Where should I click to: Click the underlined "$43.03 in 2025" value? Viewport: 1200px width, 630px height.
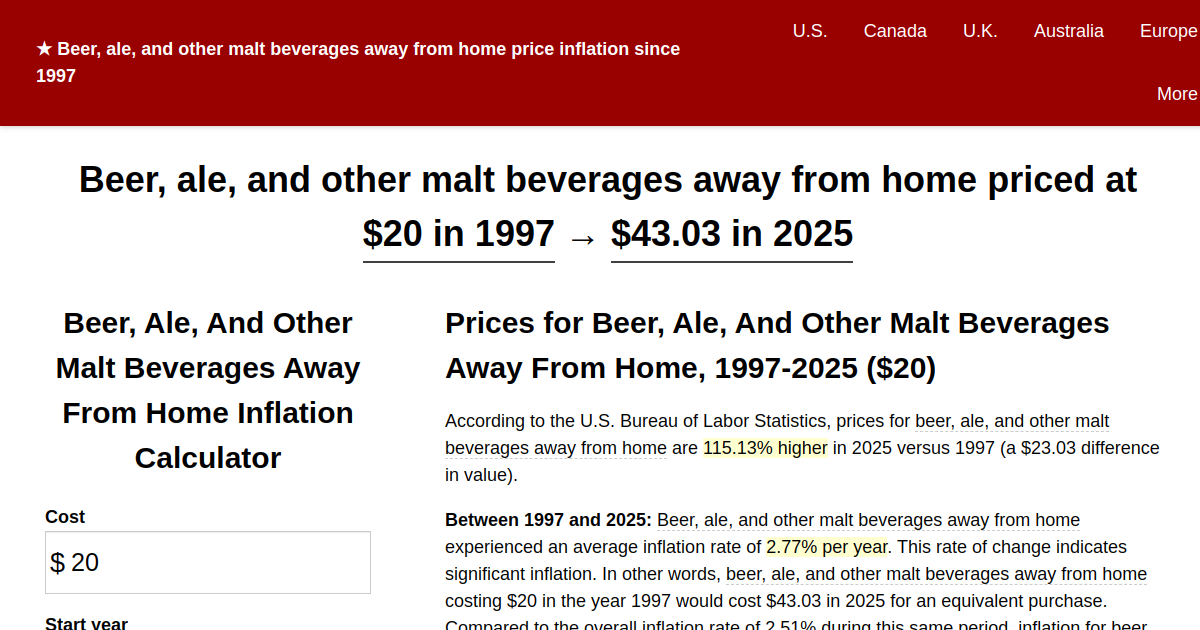click(x=731, y=233)
